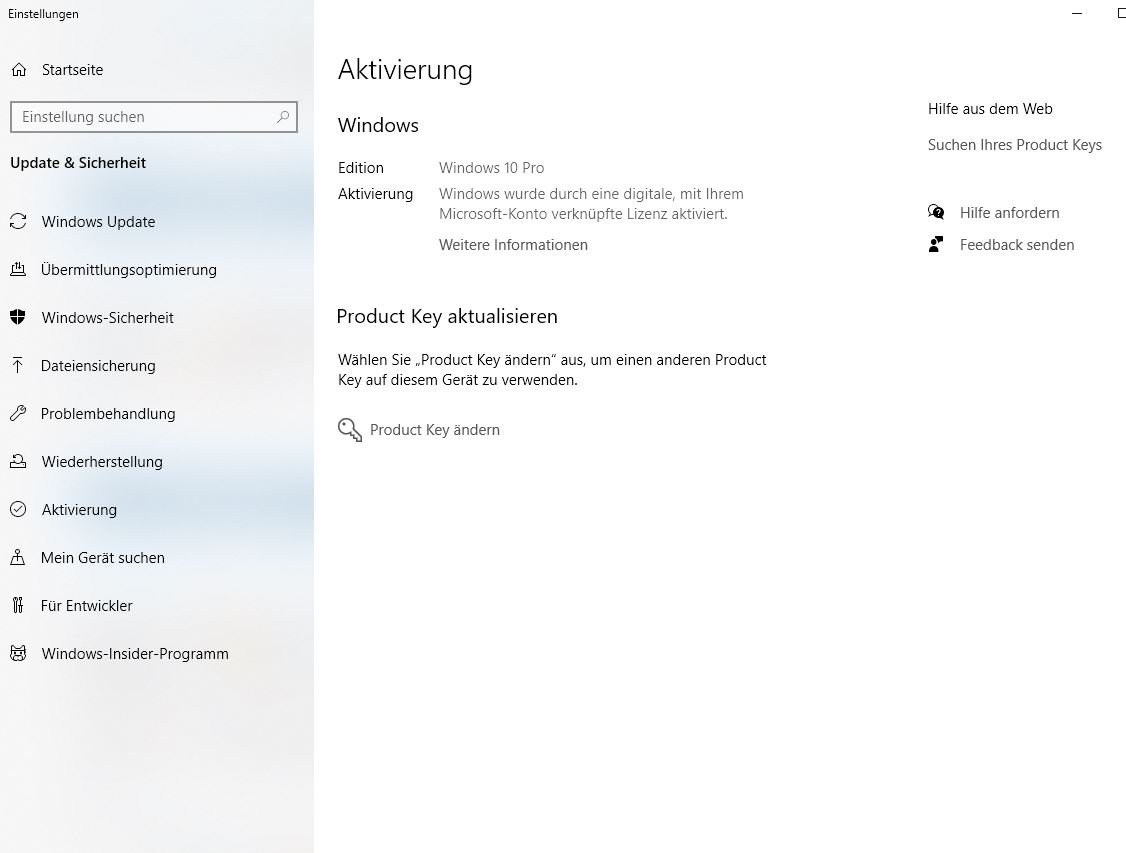Click the Problembehandlung wrench icon
This screenshot has width=1126, height=853.
(18, 414)
